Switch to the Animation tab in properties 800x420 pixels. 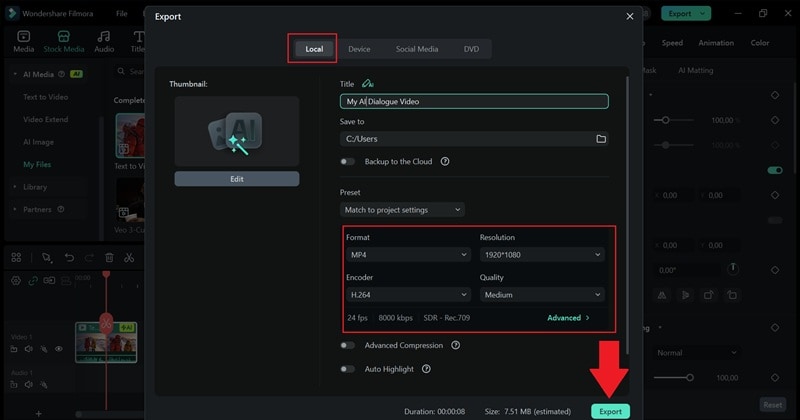point(716,43)
